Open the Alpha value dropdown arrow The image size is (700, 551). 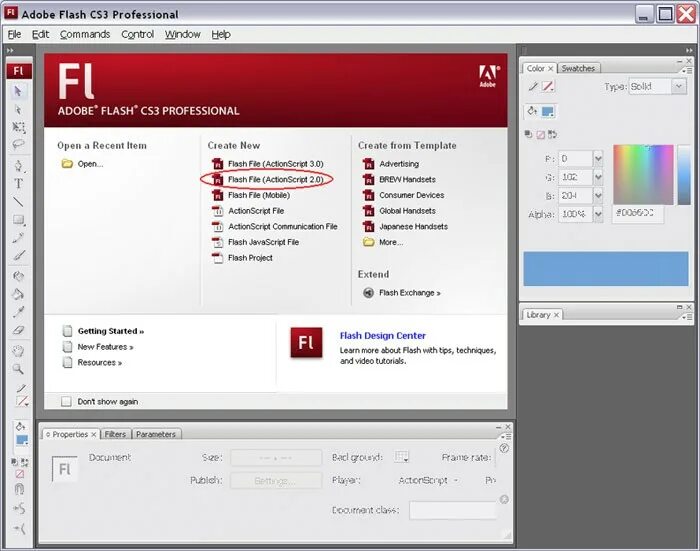[x=598, y=214]
